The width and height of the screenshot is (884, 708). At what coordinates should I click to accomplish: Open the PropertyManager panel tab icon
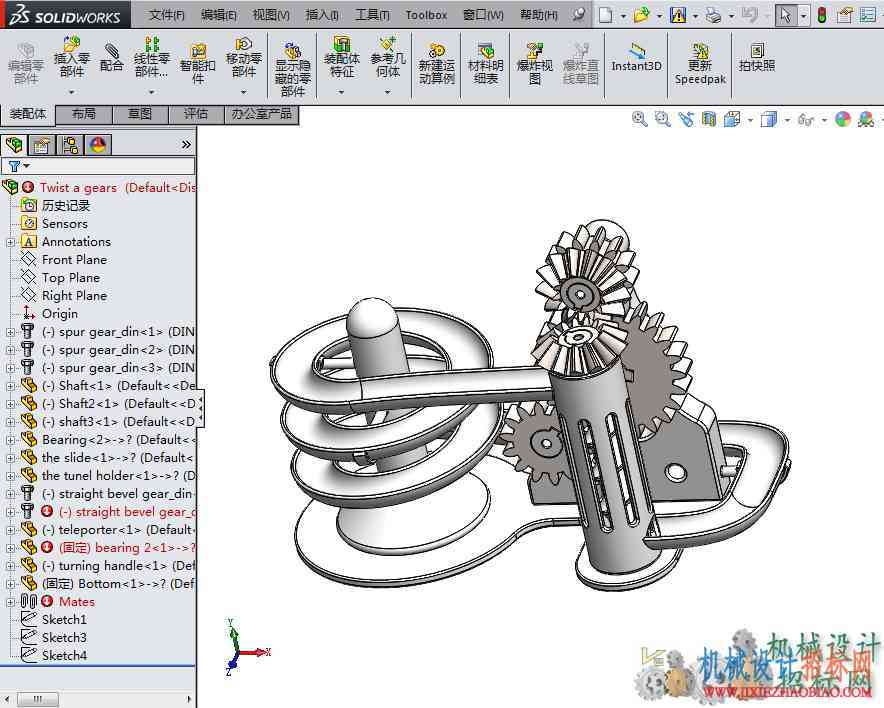pyautogui.click(x=42, y=145)
